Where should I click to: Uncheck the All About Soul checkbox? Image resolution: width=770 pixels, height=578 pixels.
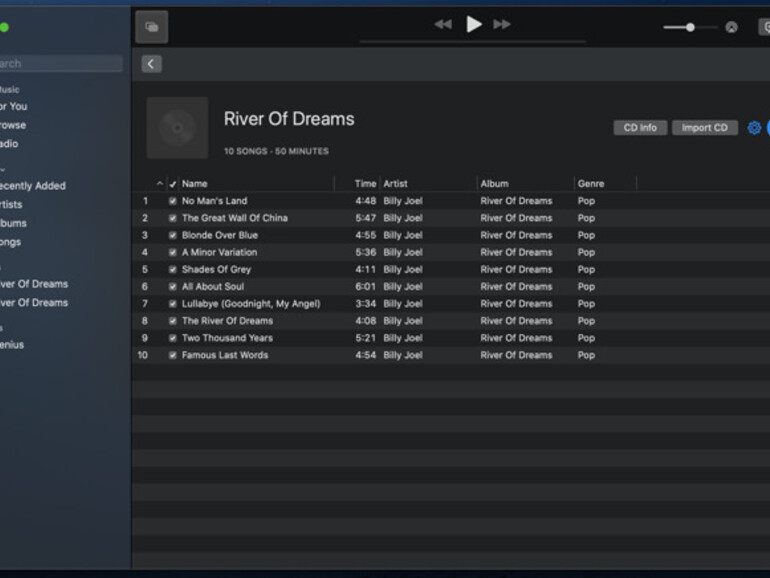click(x=172, y=287)
